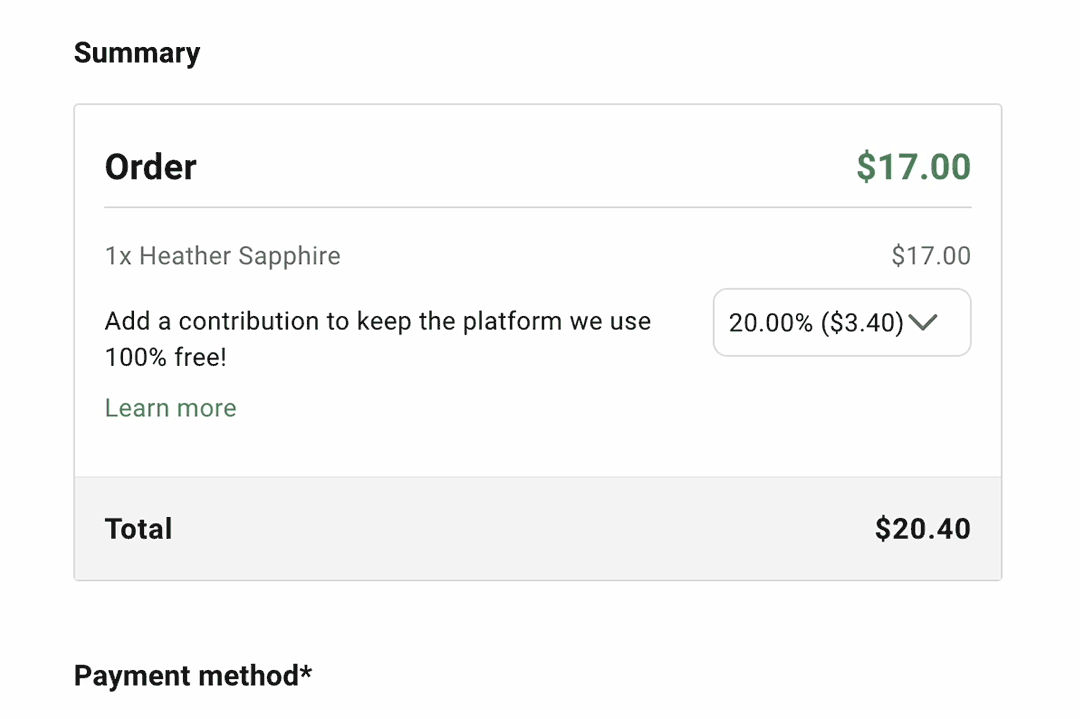
Task: Click the divider line below Order
Action: click(x=537, y=207)
